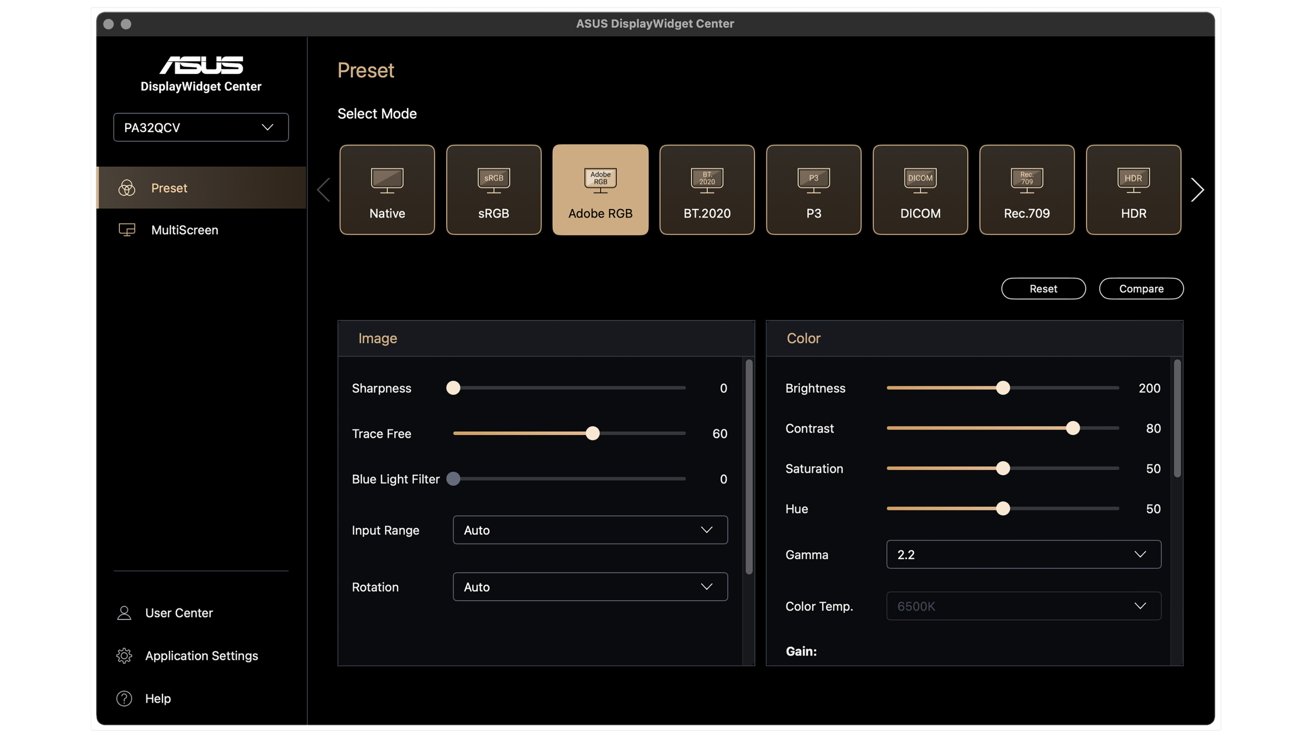Select the DICOM preset mode
This screenshot has height=738, width=1312.
coord(920,190)
